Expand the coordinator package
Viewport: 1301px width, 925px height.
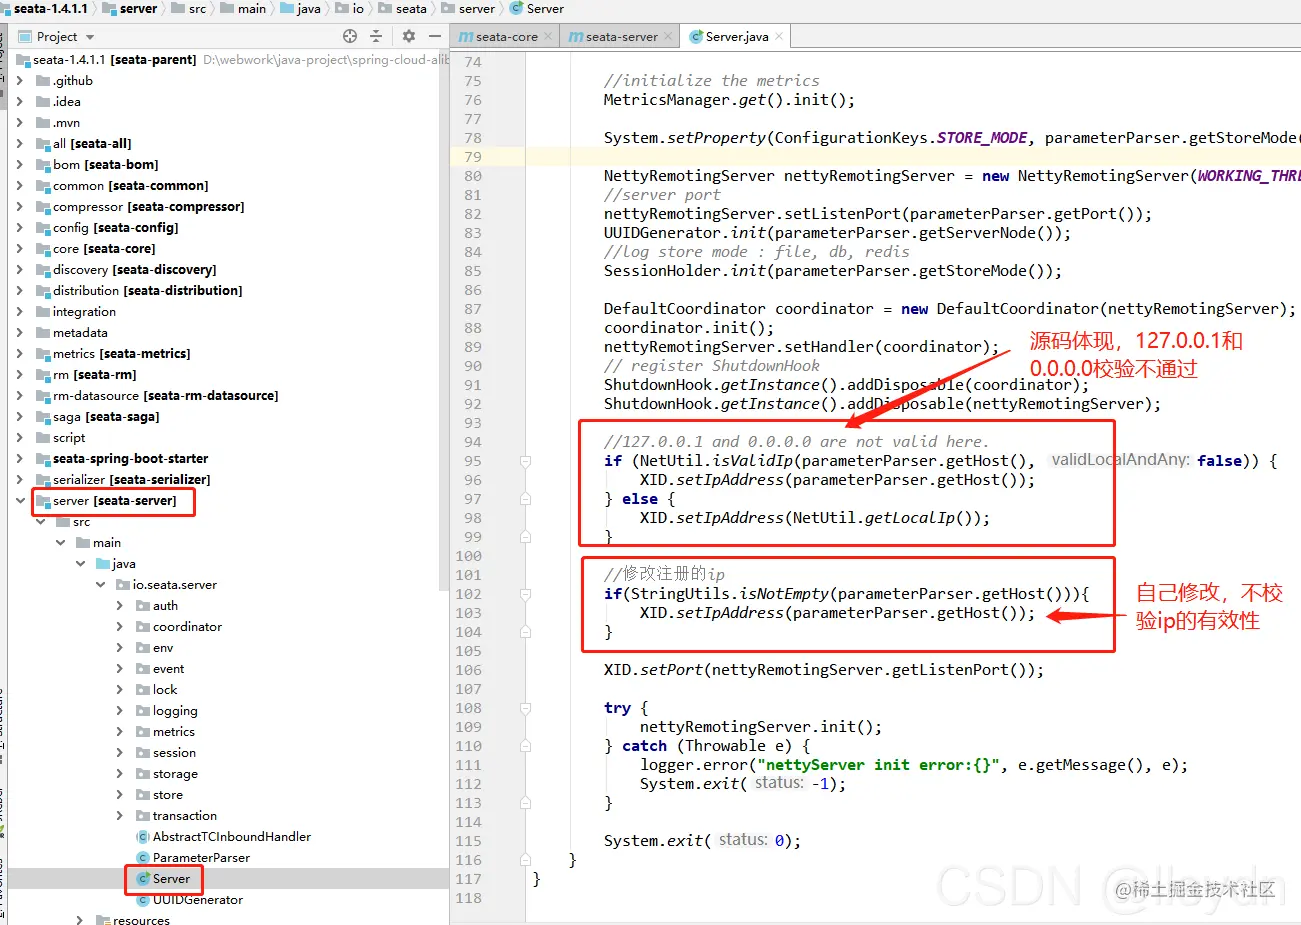[x=120, y=627]
